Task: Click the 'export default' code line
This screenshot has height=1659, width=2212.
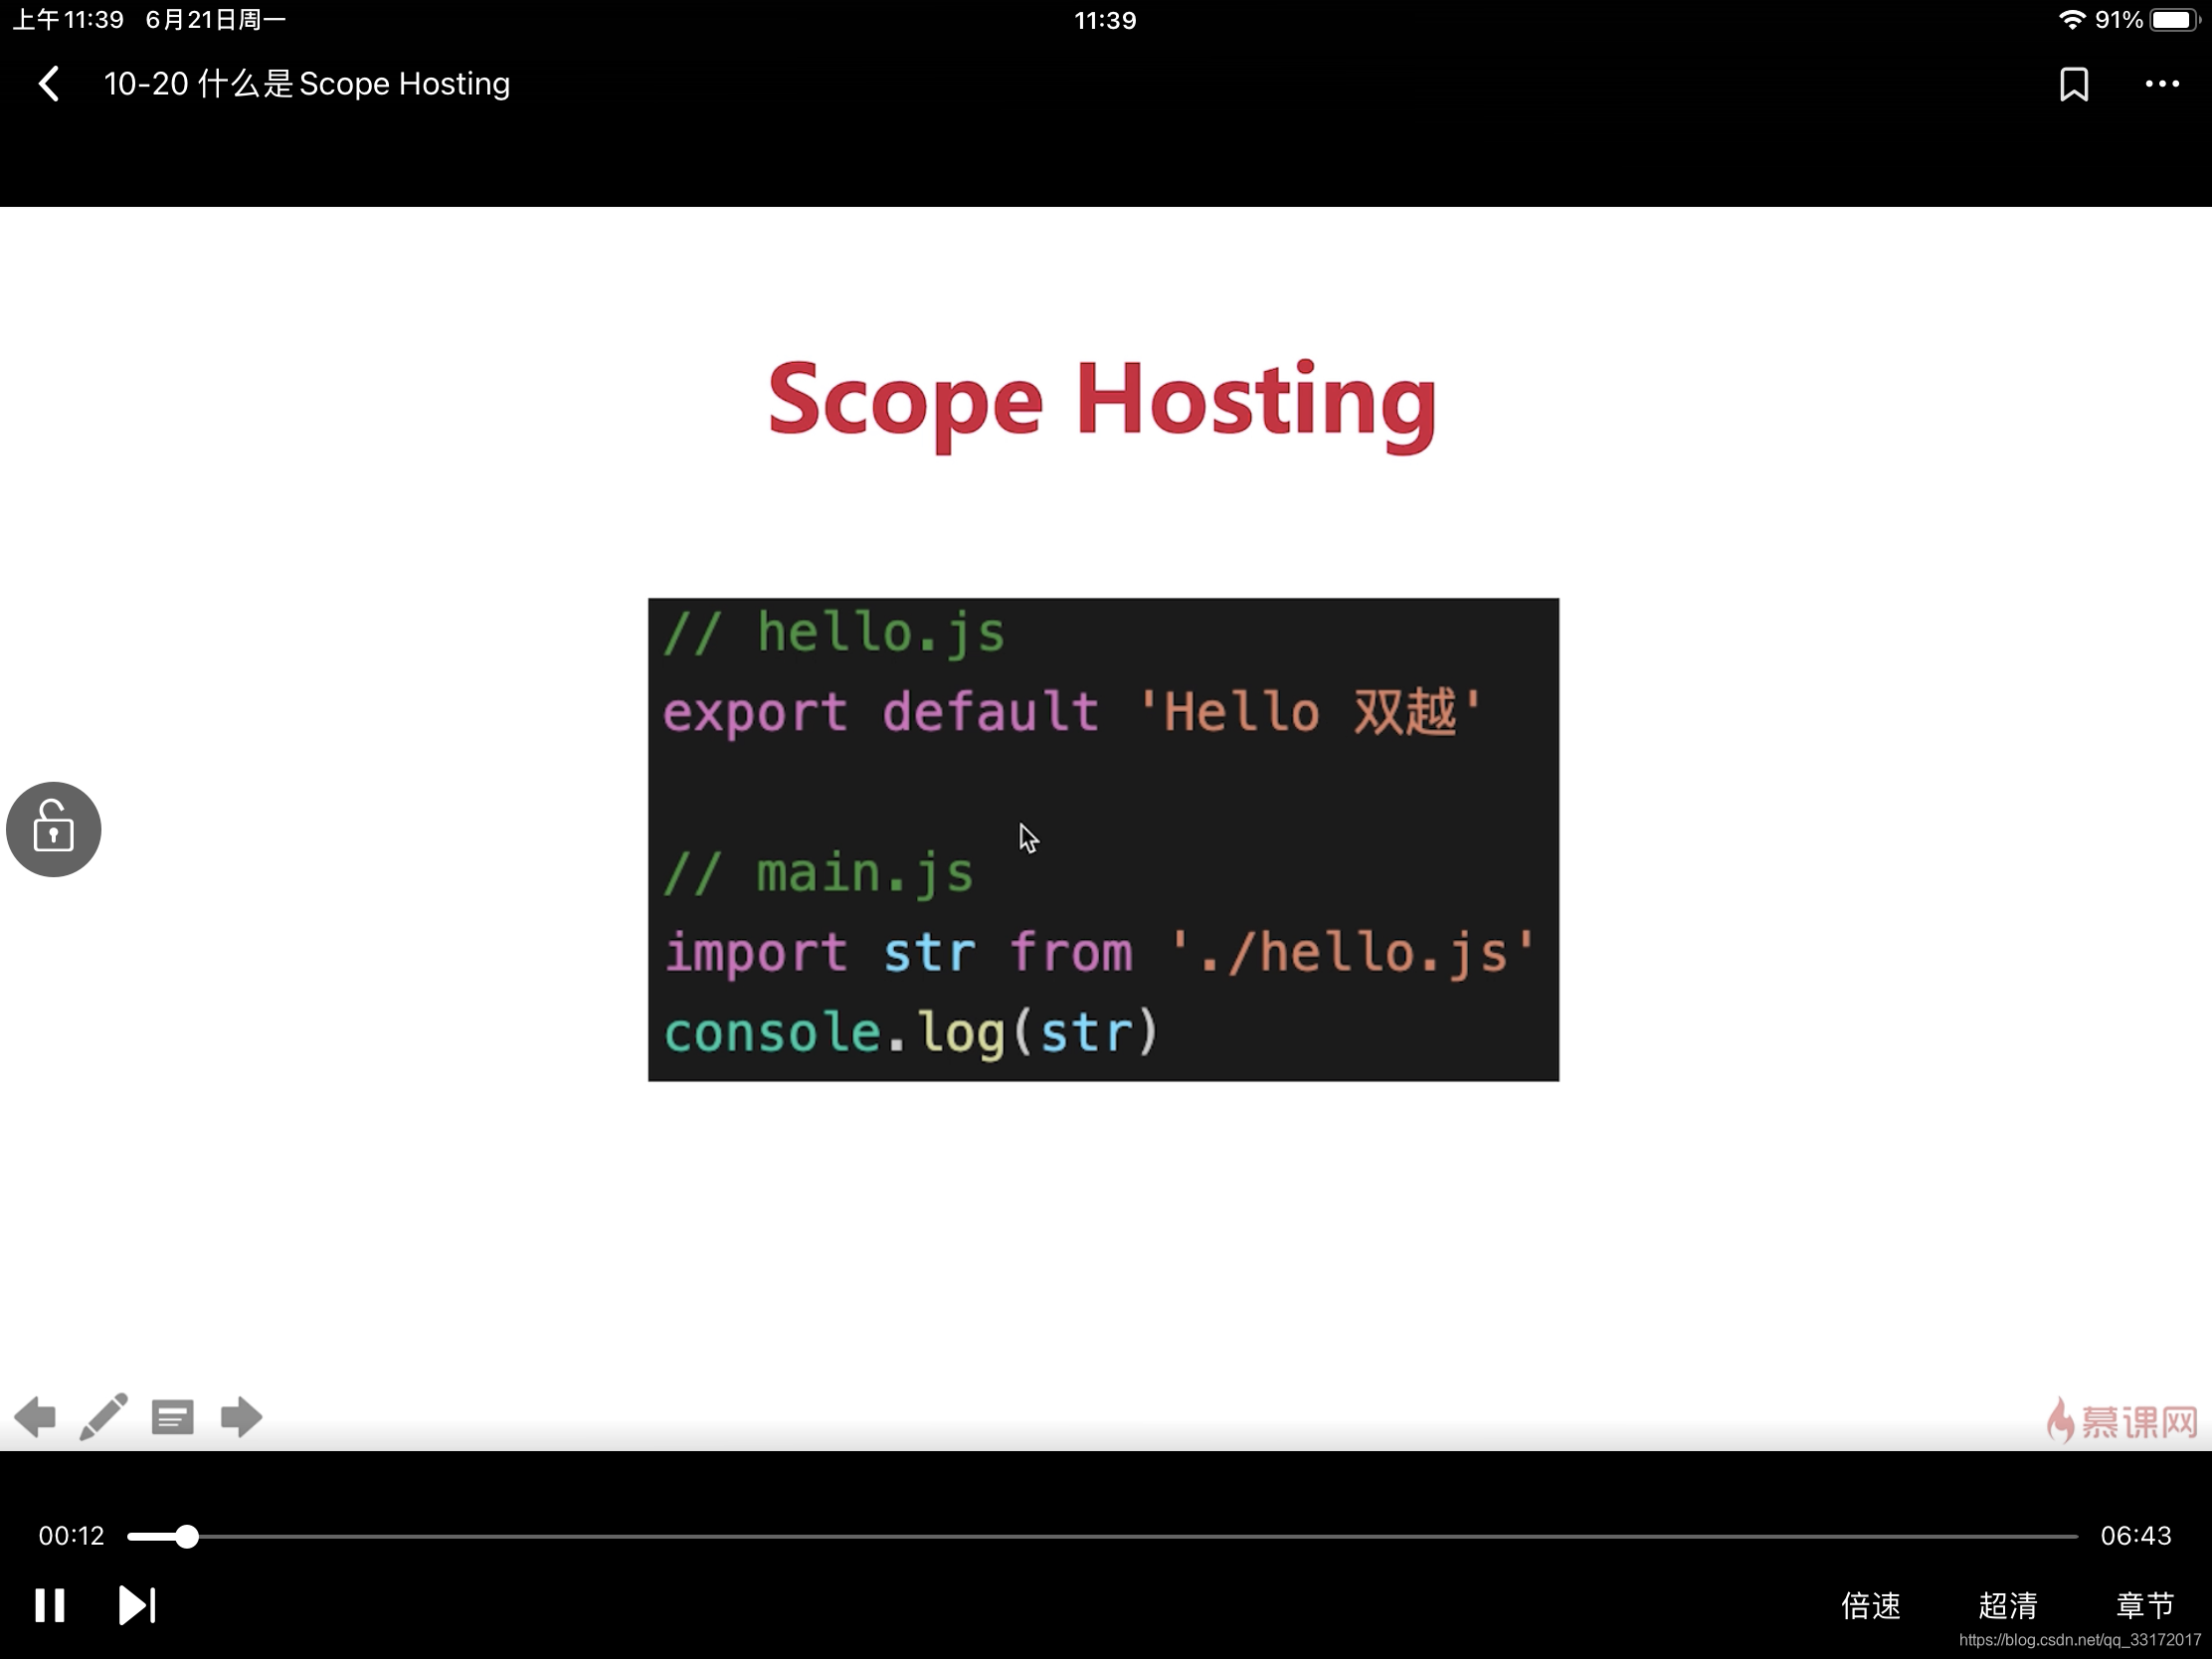Action: pos(1073,712)
